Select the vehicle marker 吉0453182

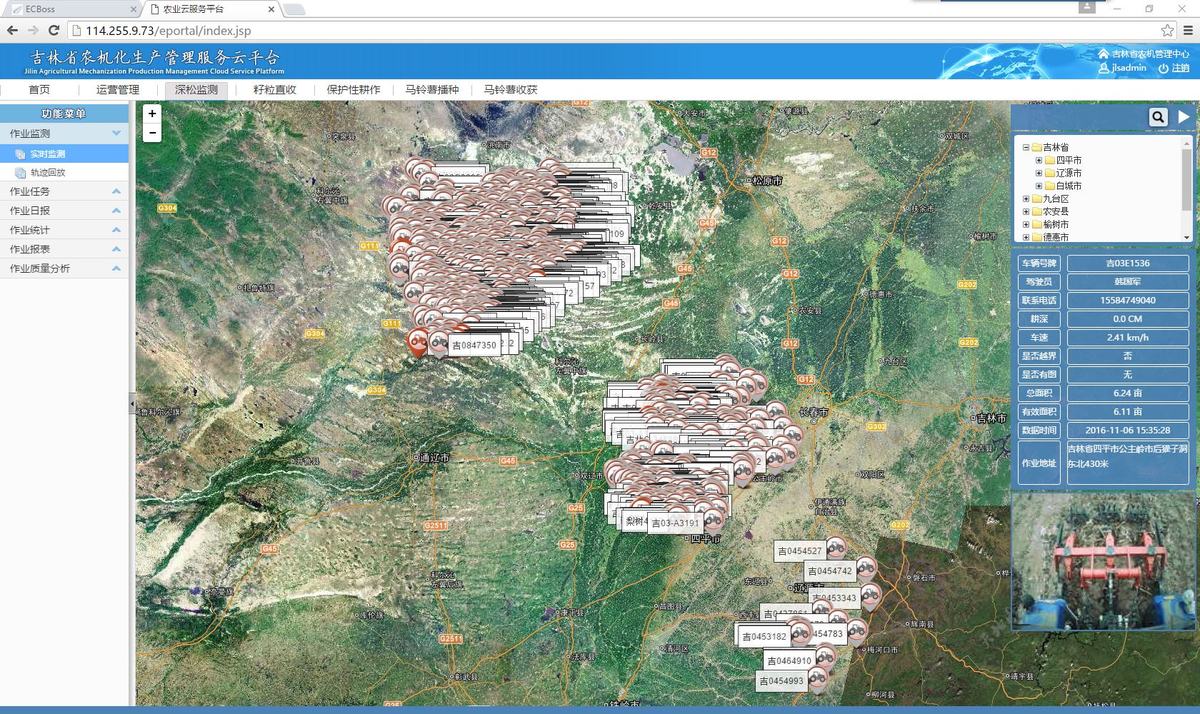coord(764,636)
